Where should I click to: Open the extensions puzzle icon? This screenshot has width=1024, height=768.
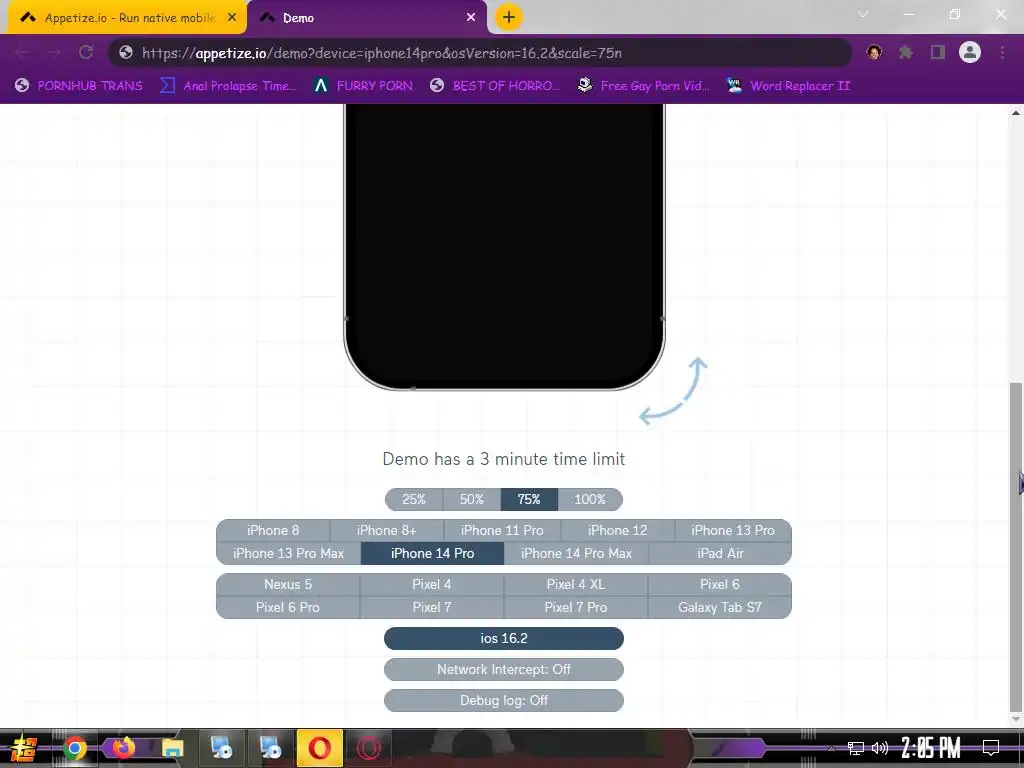[906, 52]
